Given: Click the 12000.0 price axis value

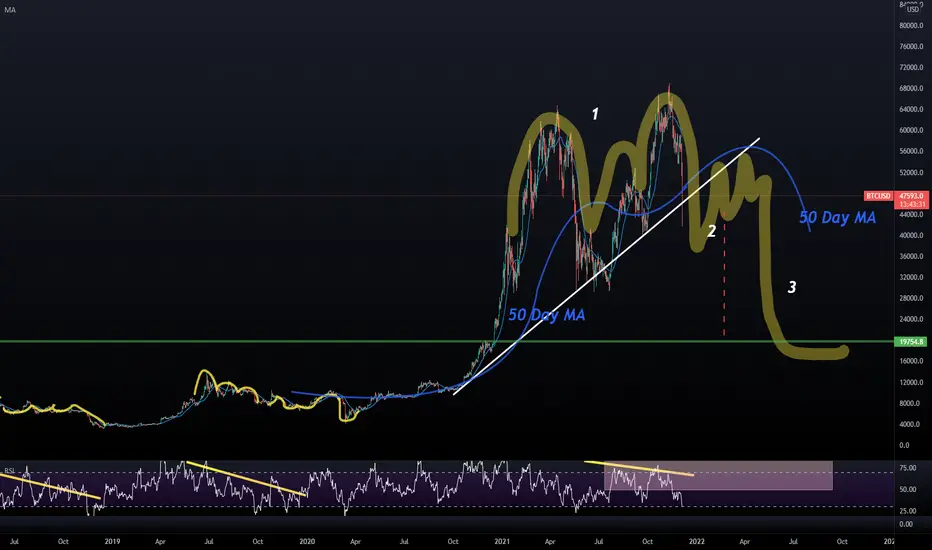Looking at the screenshot, I should pos(911,382).
